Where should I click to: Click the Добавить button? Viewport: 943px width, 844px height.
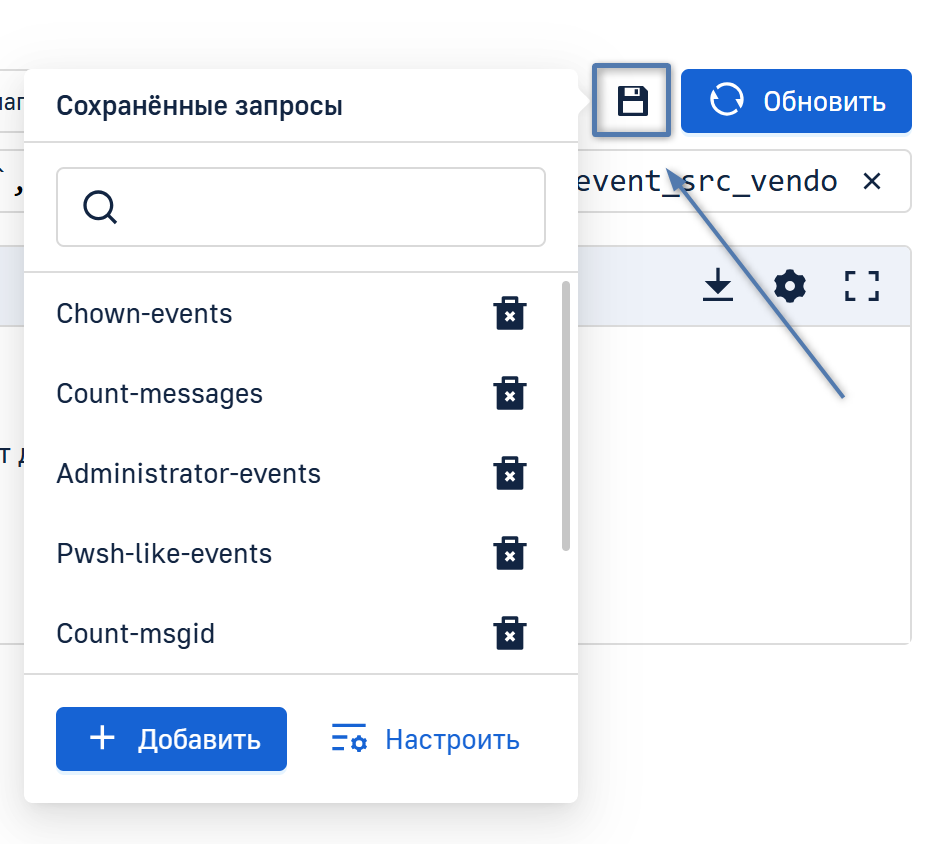coord(171,739)
